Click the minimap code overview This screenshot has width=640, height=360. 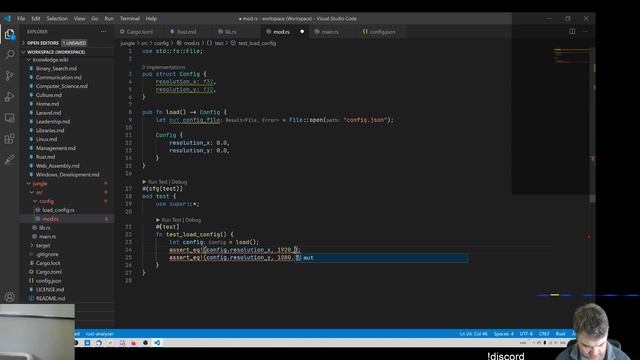point(571,56)
